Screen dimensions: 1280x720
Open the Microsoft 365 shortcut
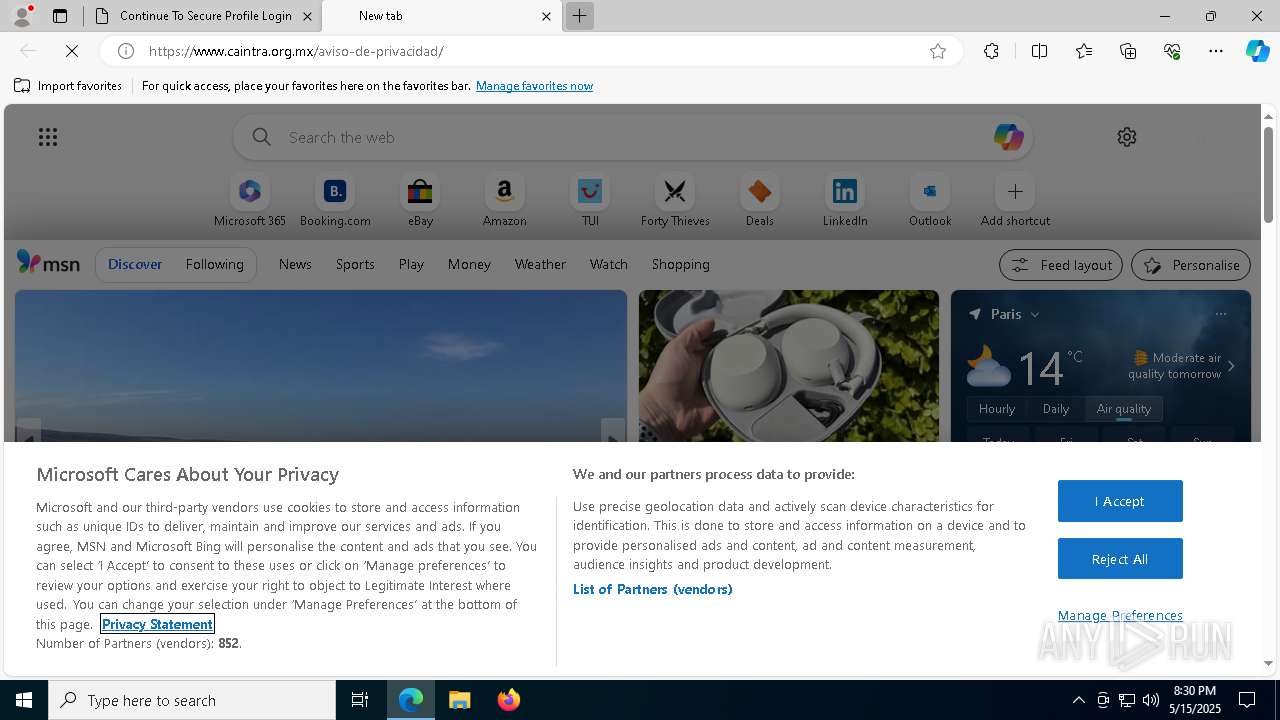250,201
